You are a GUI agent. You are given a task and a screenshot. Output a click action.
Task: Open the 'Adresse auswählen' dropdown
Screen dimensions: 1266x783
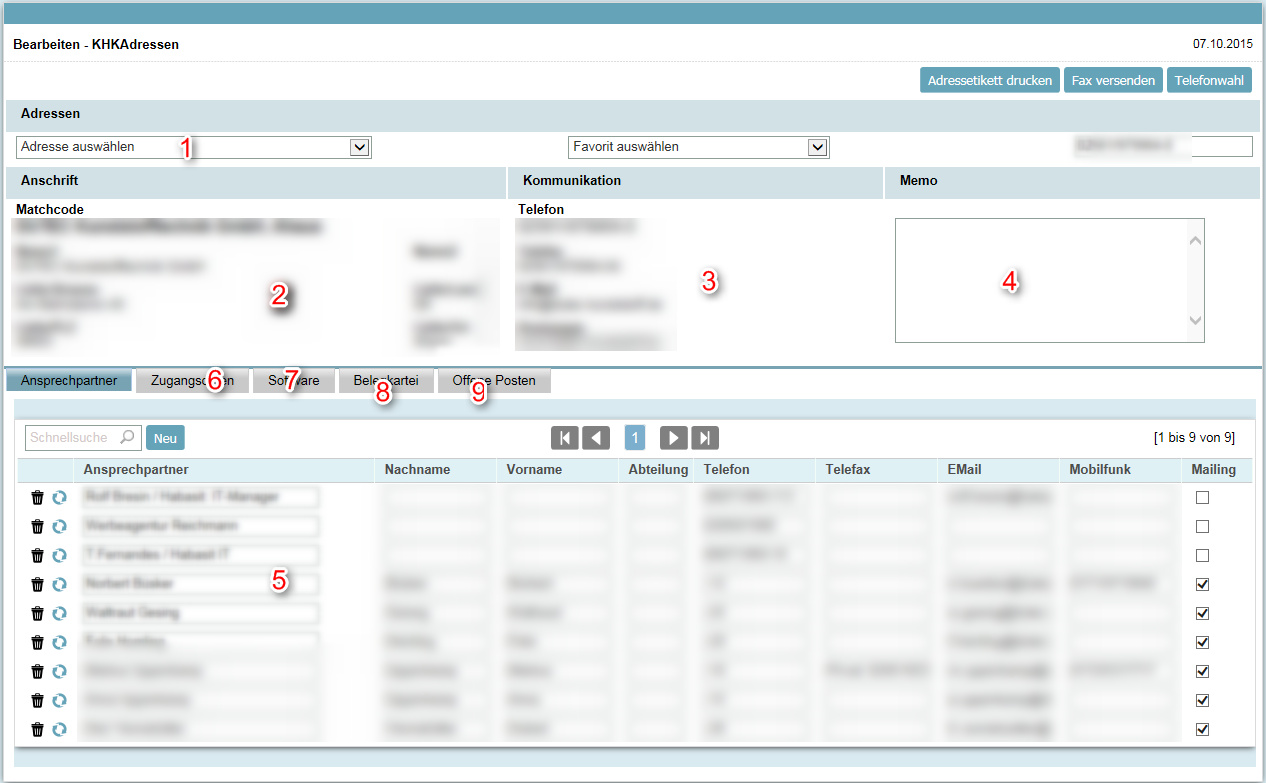[x=194, y=147]
